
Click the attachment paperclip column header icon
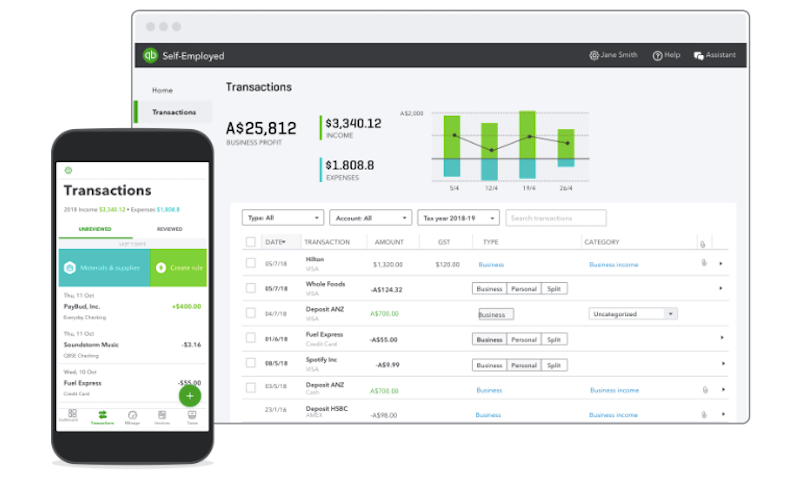(703, 244)
